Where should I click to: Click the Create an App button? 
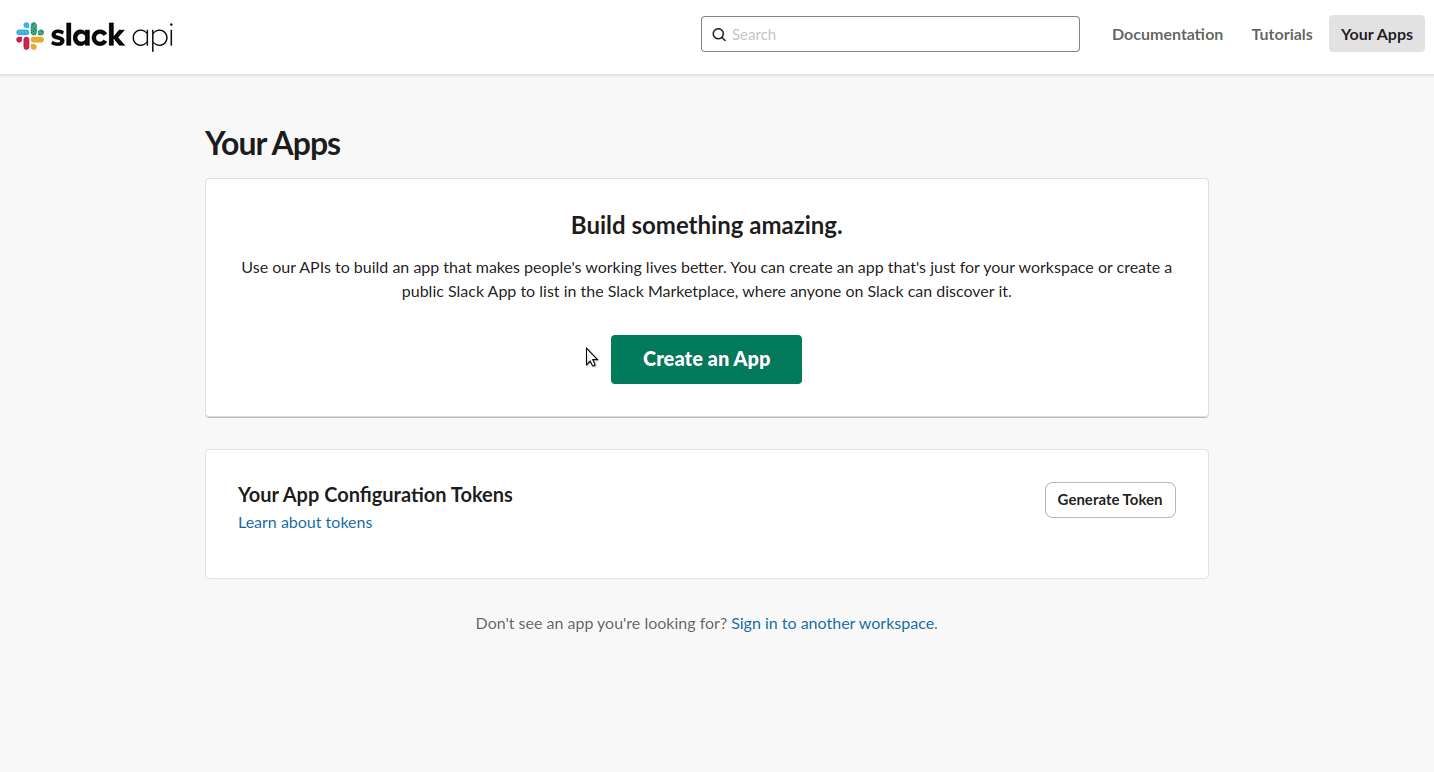[x=706, y=359]
